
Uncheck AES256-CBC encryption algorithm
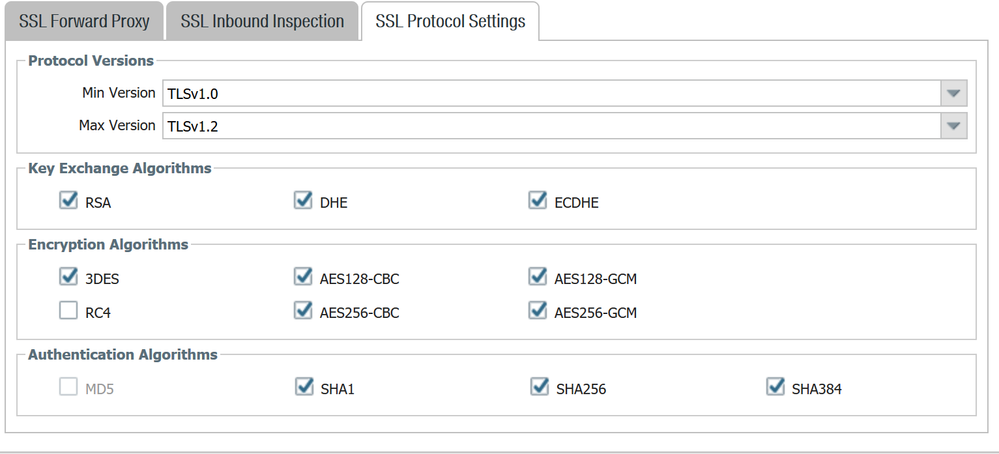click(x=304, y=311)
